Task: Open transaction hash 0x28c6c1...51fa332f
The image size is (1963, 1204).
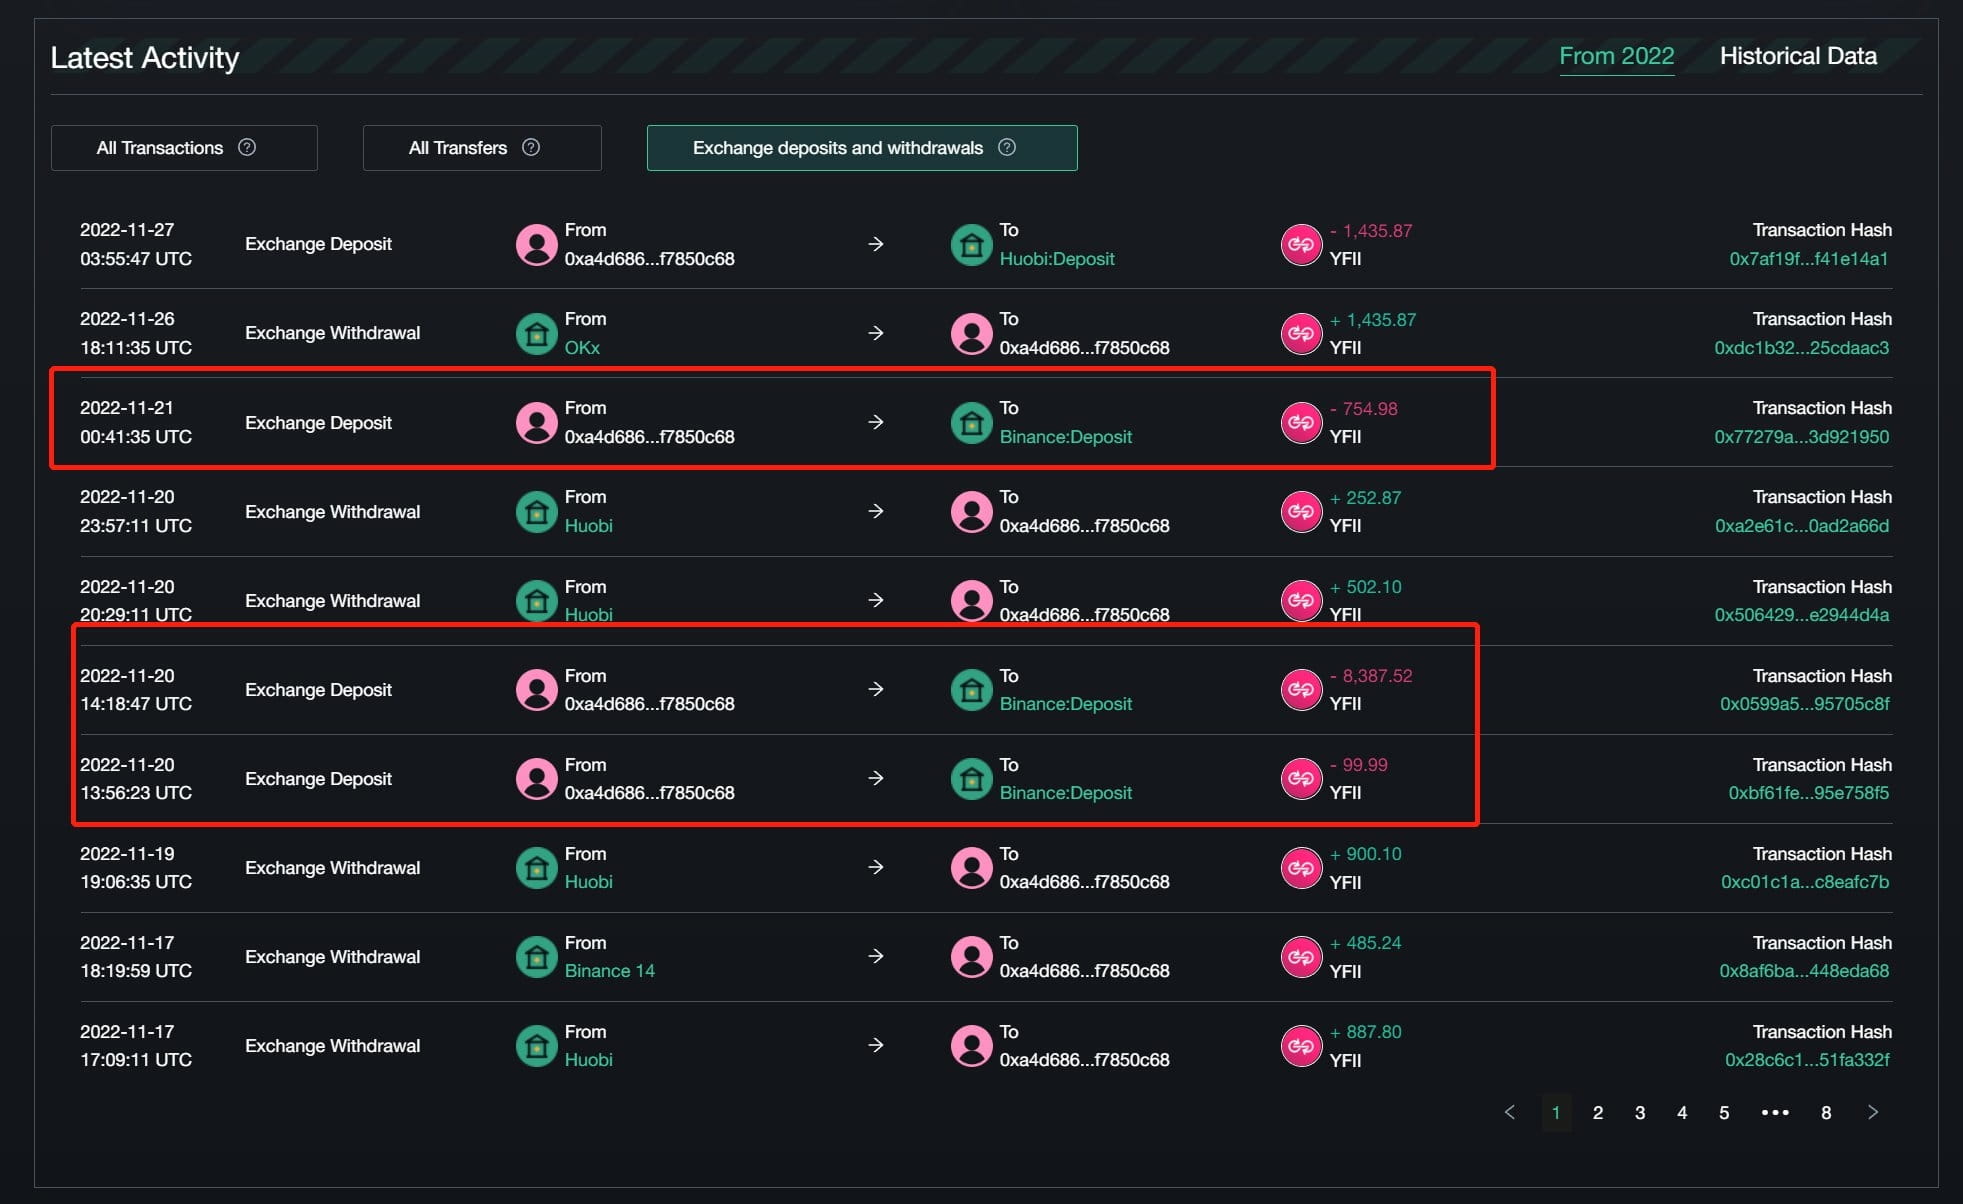Action: coord(1806,1060)
